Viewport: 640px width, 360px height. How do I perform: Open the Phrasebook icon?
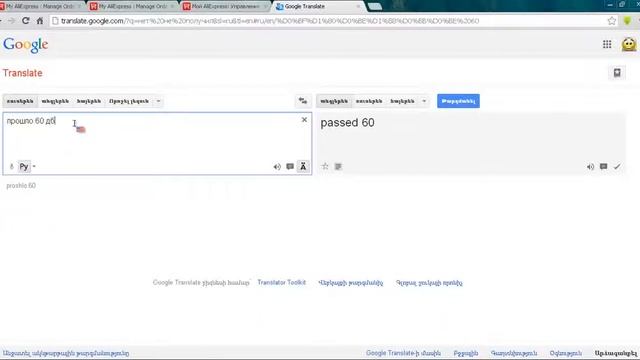617,73
